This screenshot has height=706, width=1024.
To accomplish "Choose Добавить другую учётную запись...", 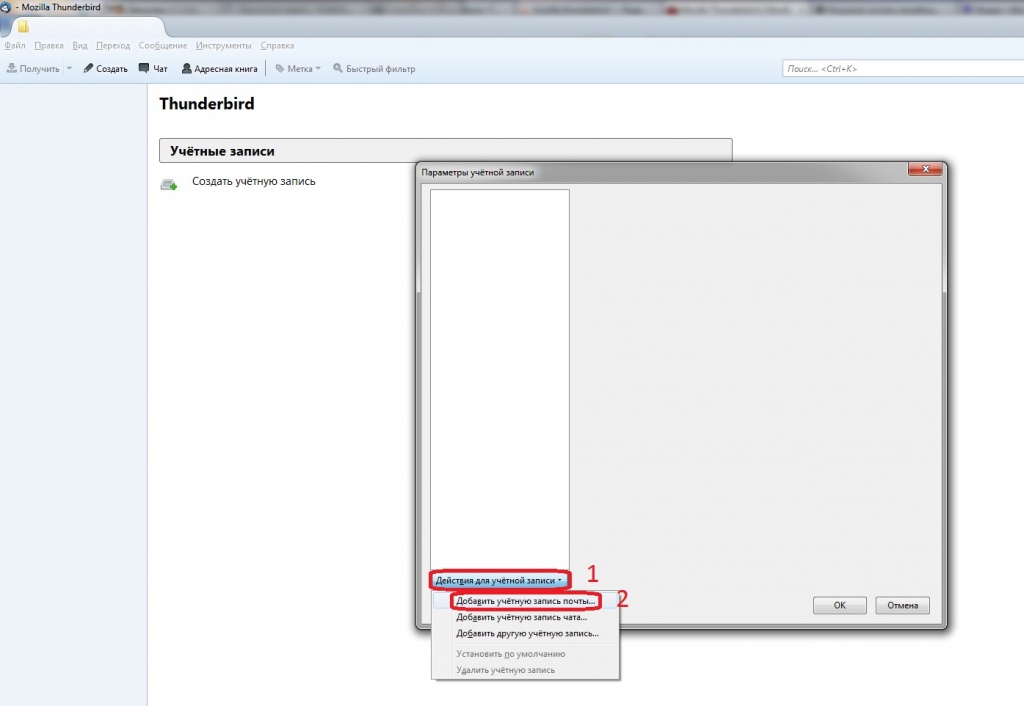I will pyautogui.click(x=527, y=634).
